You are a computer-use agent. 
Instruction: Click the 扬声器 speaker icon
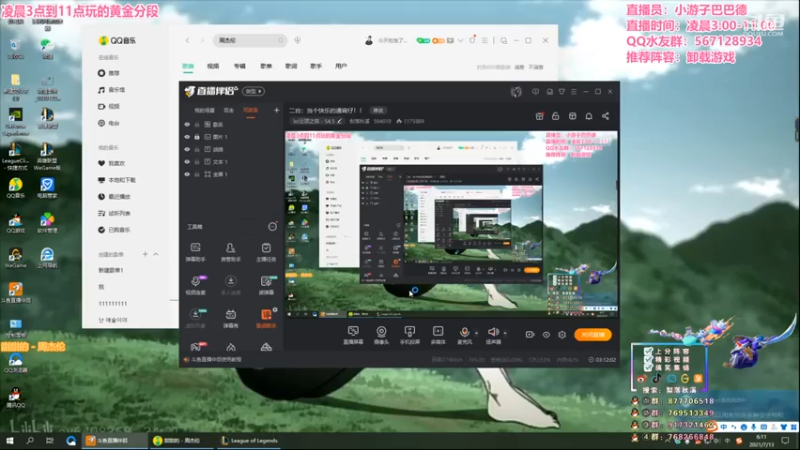(493, 332)
